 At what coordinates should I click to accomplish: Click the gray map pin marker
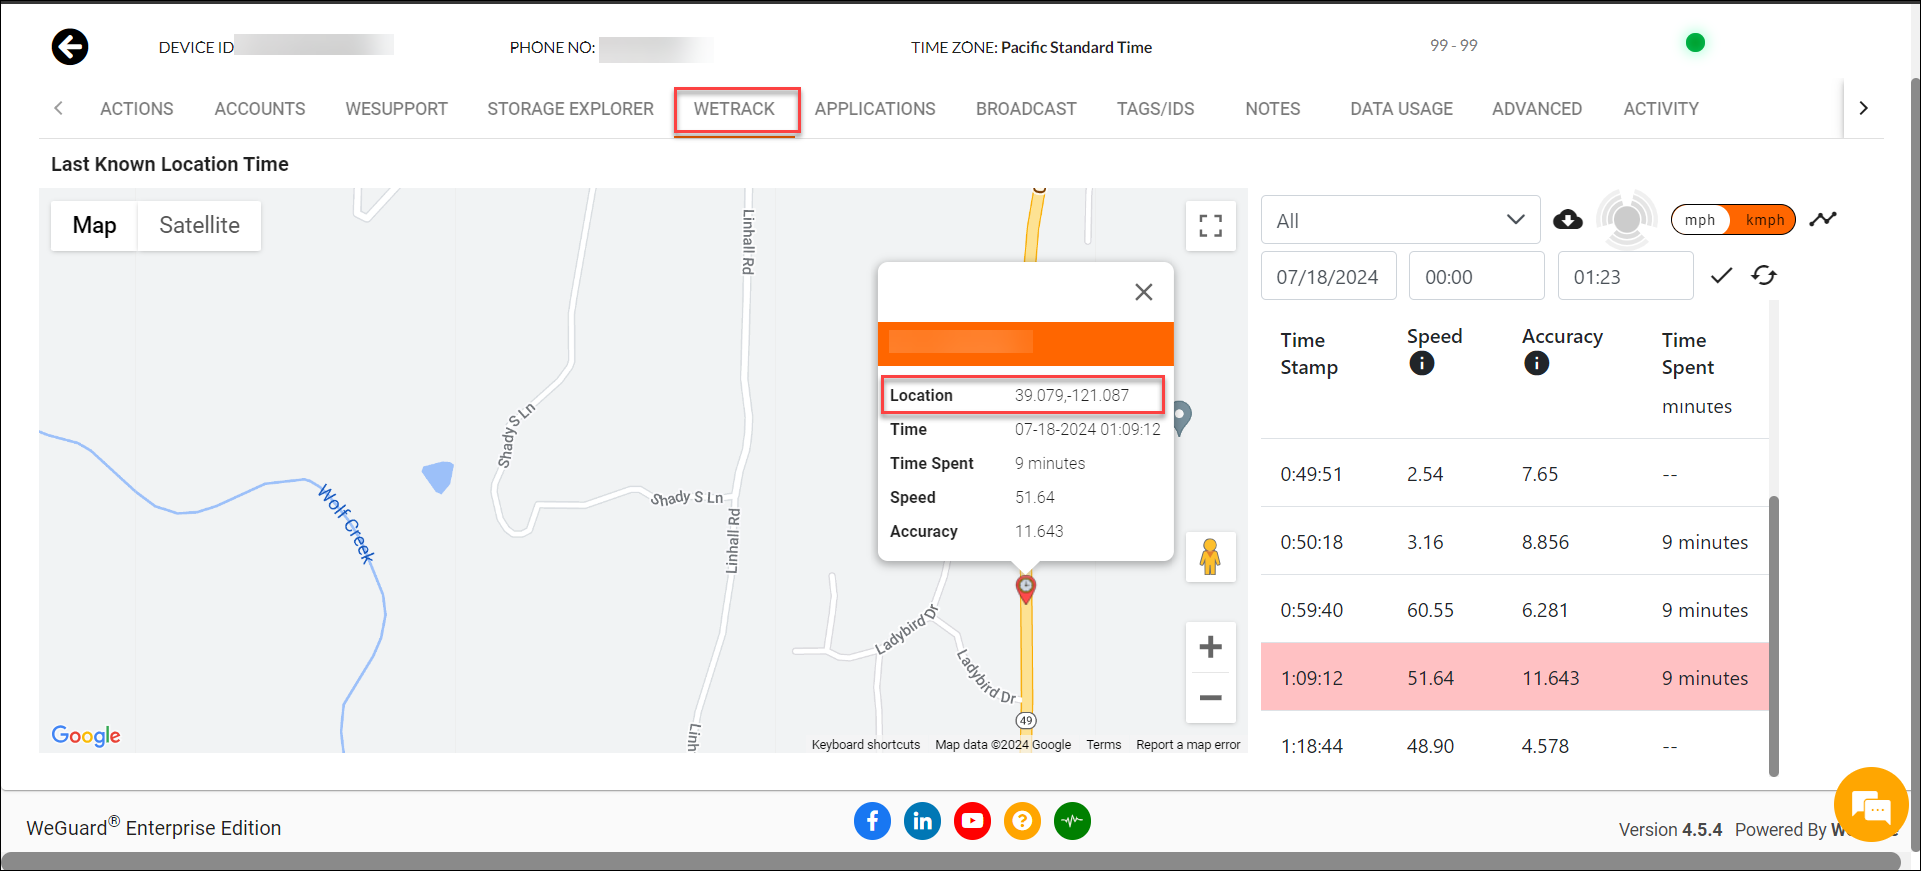[1181, 418]
